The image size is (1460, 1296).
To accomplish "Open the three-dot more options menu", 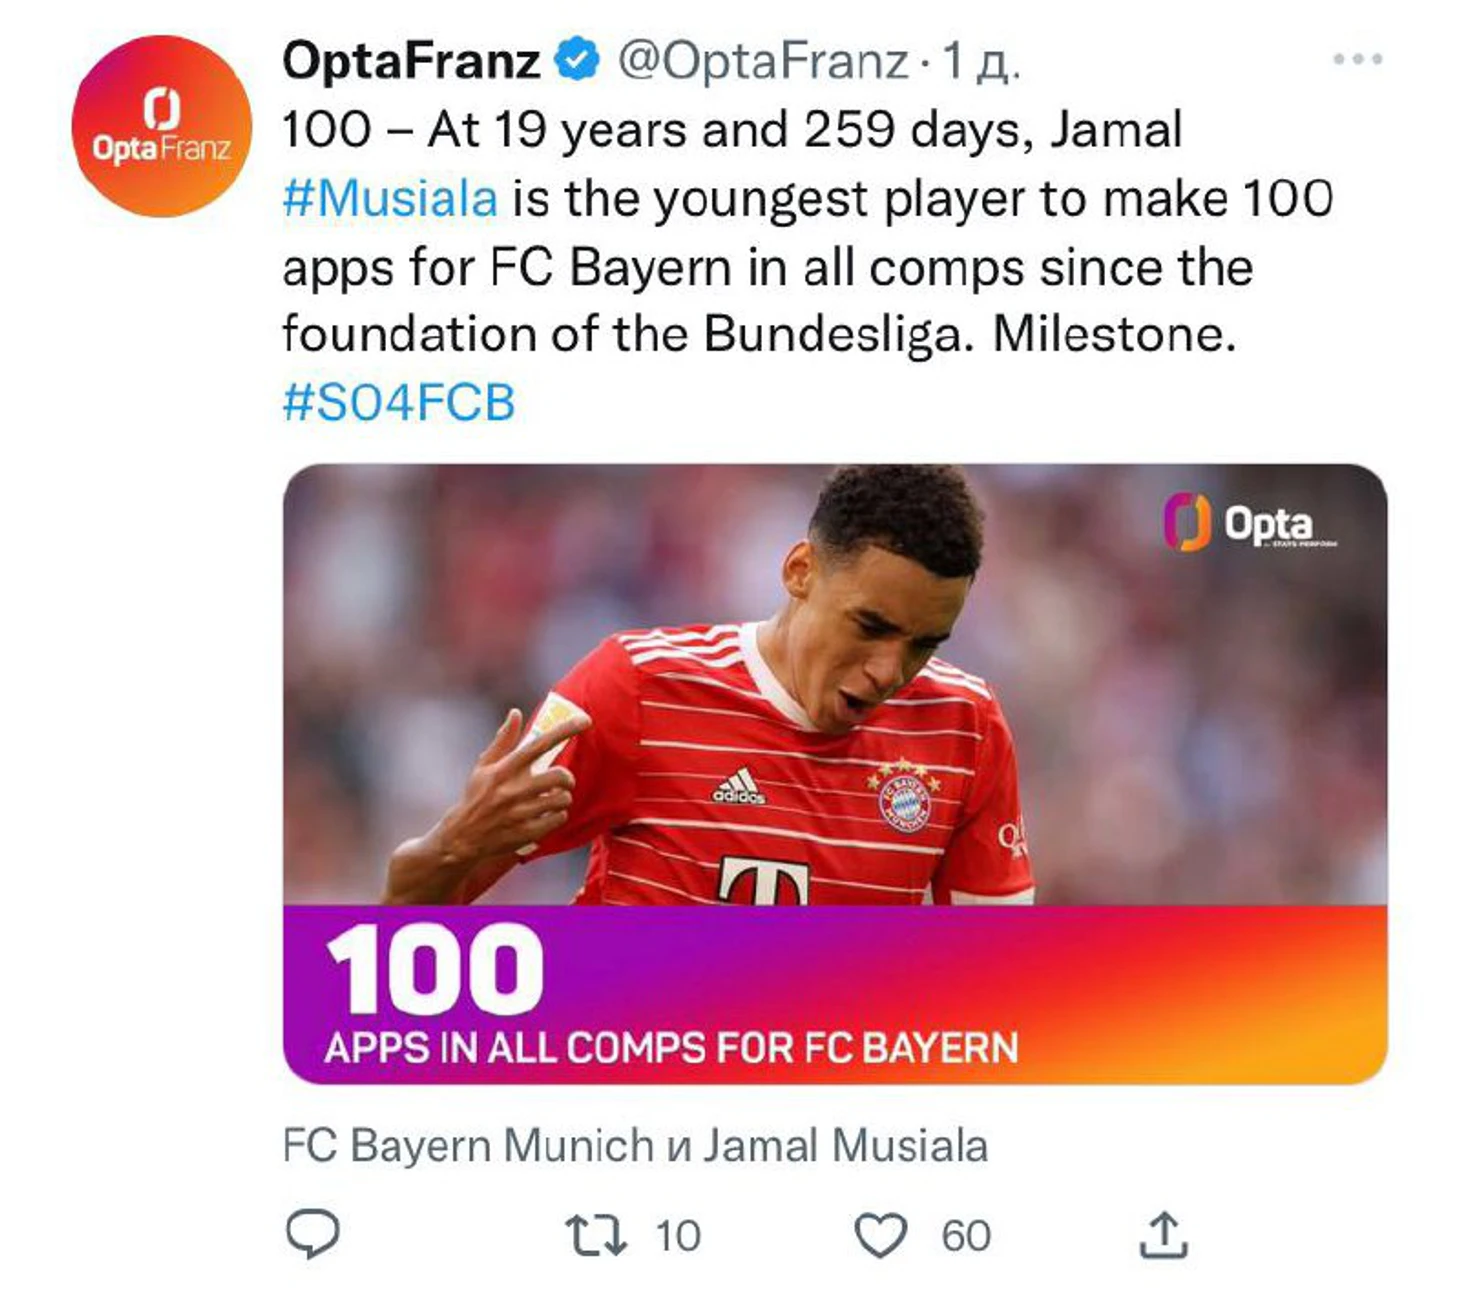I will [x=1357, y=59].
